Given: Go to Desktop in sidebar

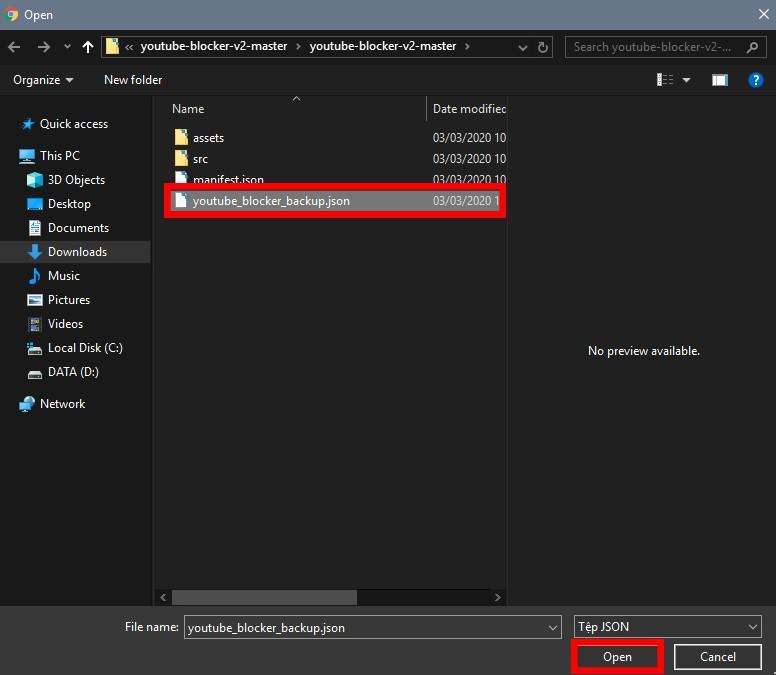Looking at the screenshot, I should pos(69,204).
